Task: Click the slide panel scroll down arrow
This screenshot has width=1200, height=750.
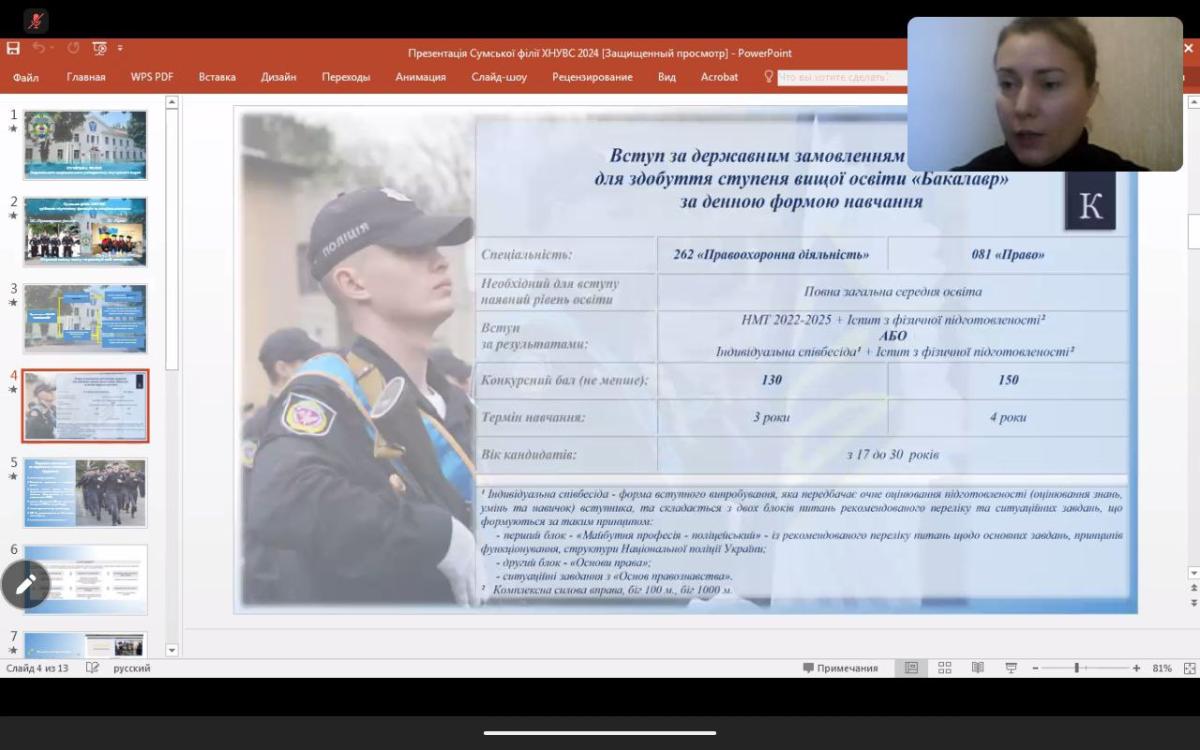Action: click(171, 650)
